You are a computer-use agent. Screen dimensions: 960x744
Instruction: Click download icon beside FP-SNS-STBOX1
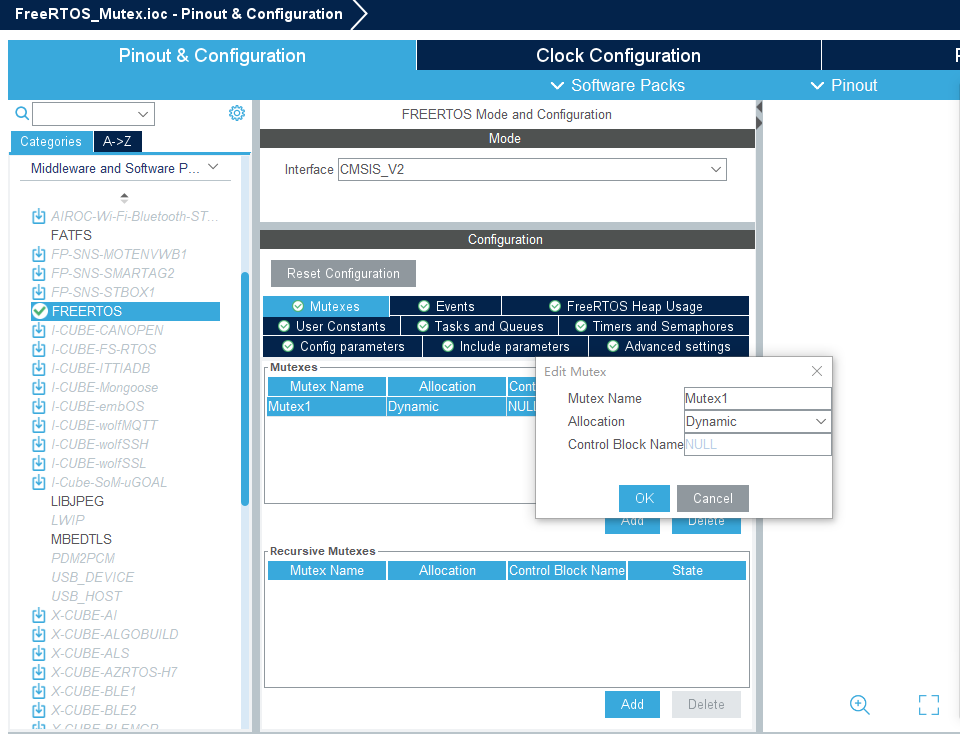click(x=39, y=292)
